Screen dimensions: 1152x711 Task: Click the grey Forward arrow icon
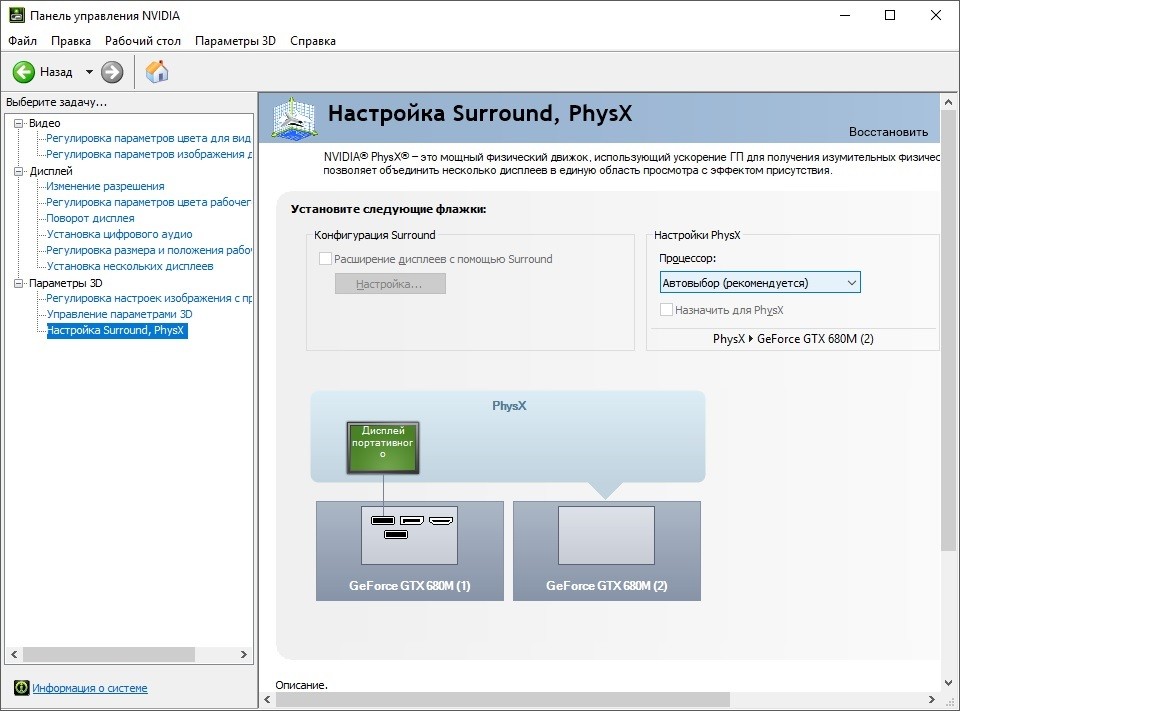(112, 72)
